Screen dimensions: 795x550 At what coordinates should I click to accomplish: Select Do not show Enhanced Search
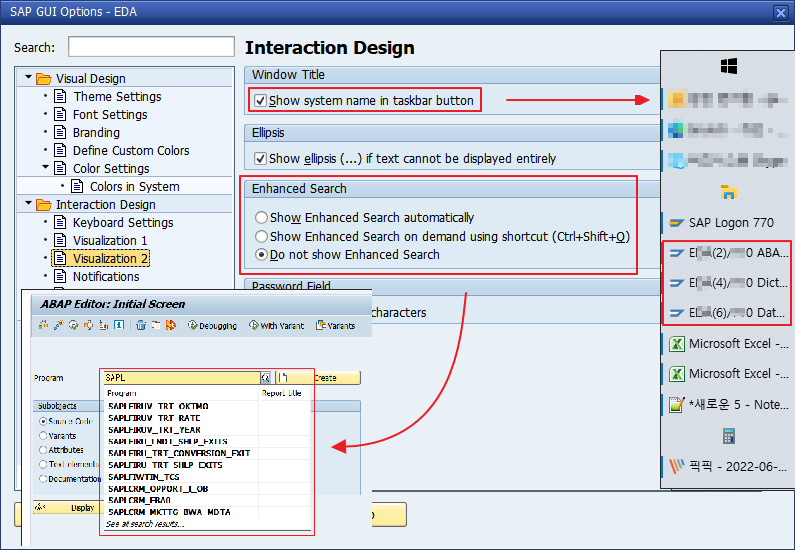tap(261, 254)
